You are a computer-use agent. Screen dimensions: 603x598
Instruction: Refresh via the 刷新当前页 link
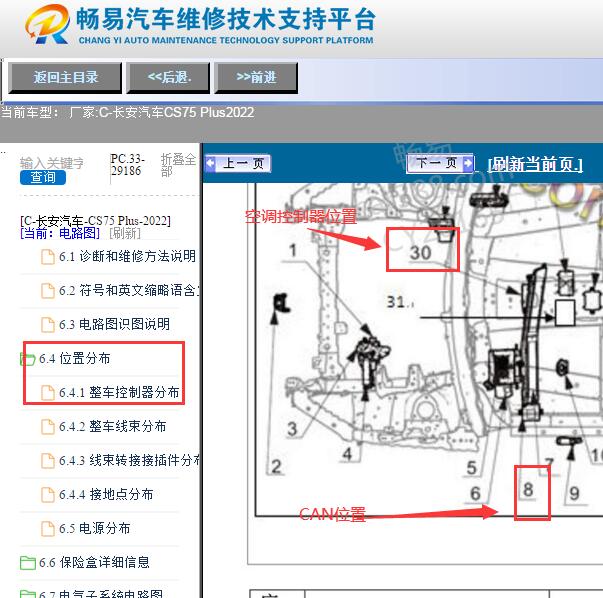pos(535,164)
